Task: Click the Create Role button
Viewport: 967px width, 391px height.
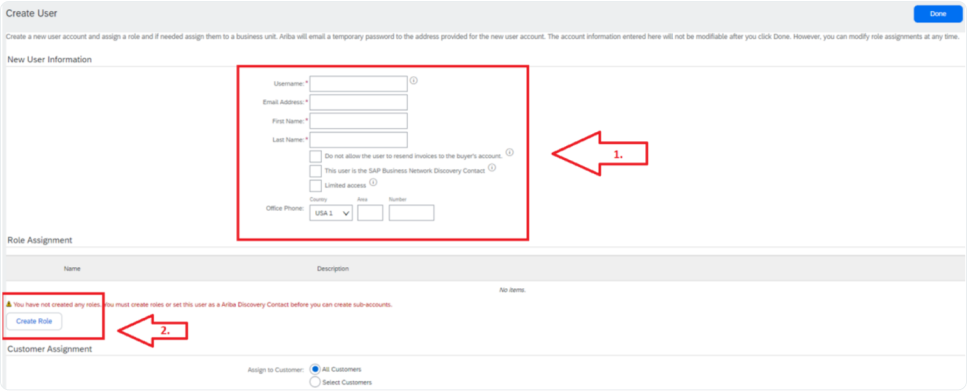Action: [x=34, y=321]
